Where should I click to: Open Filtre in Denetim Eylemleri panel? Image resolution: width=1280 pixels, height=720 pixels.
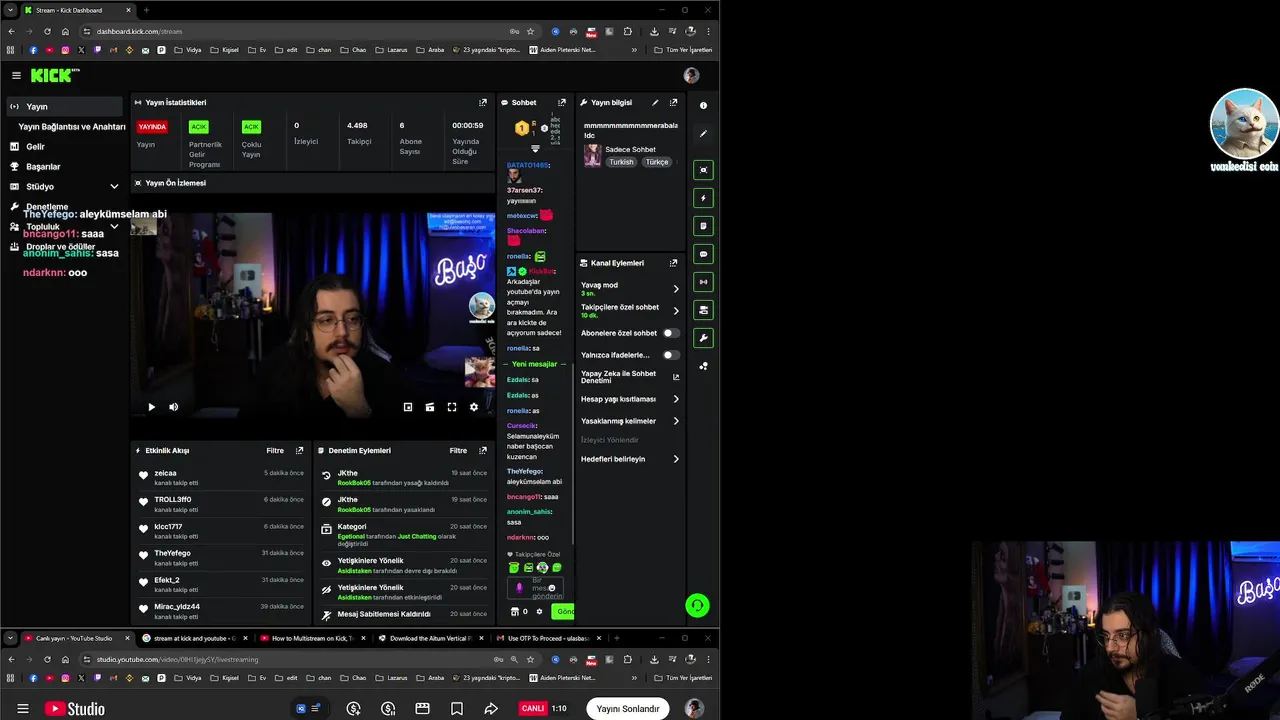pyautogui.click(x=458, y=450)
